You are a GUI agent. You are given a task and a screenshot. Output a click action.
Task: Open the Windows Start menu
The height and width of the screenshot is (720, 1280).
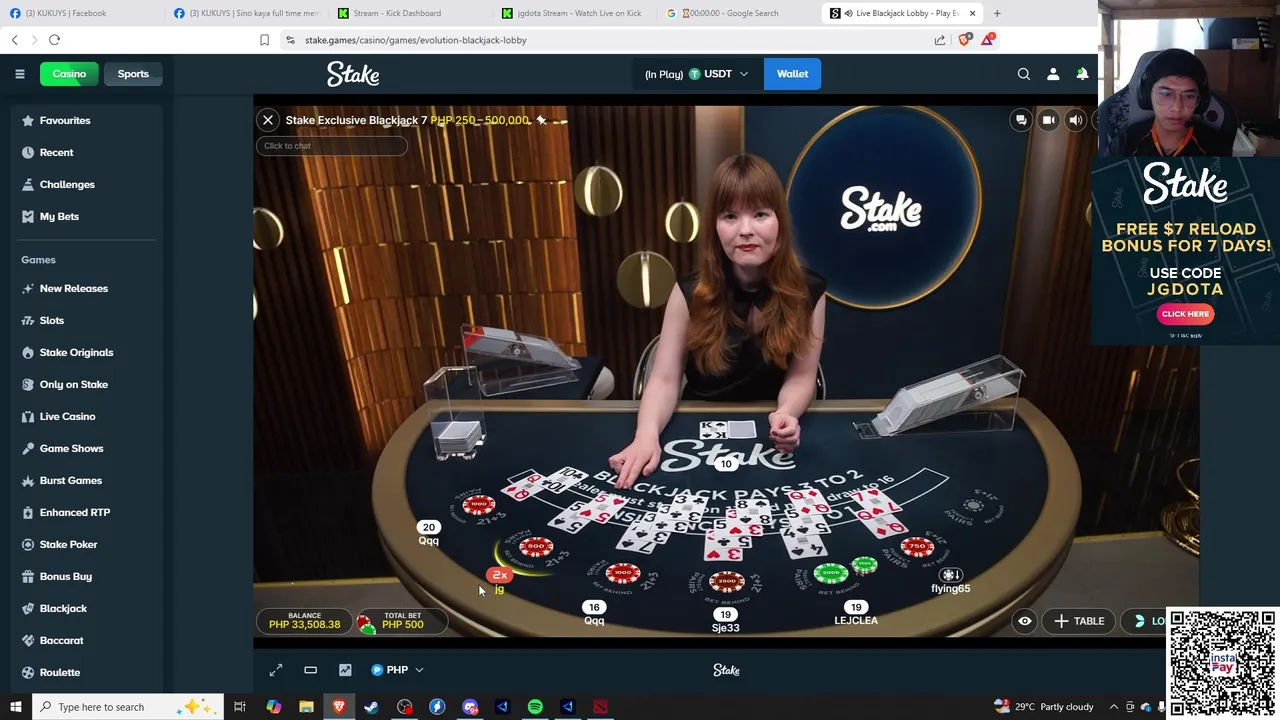(x=15, y=707)
